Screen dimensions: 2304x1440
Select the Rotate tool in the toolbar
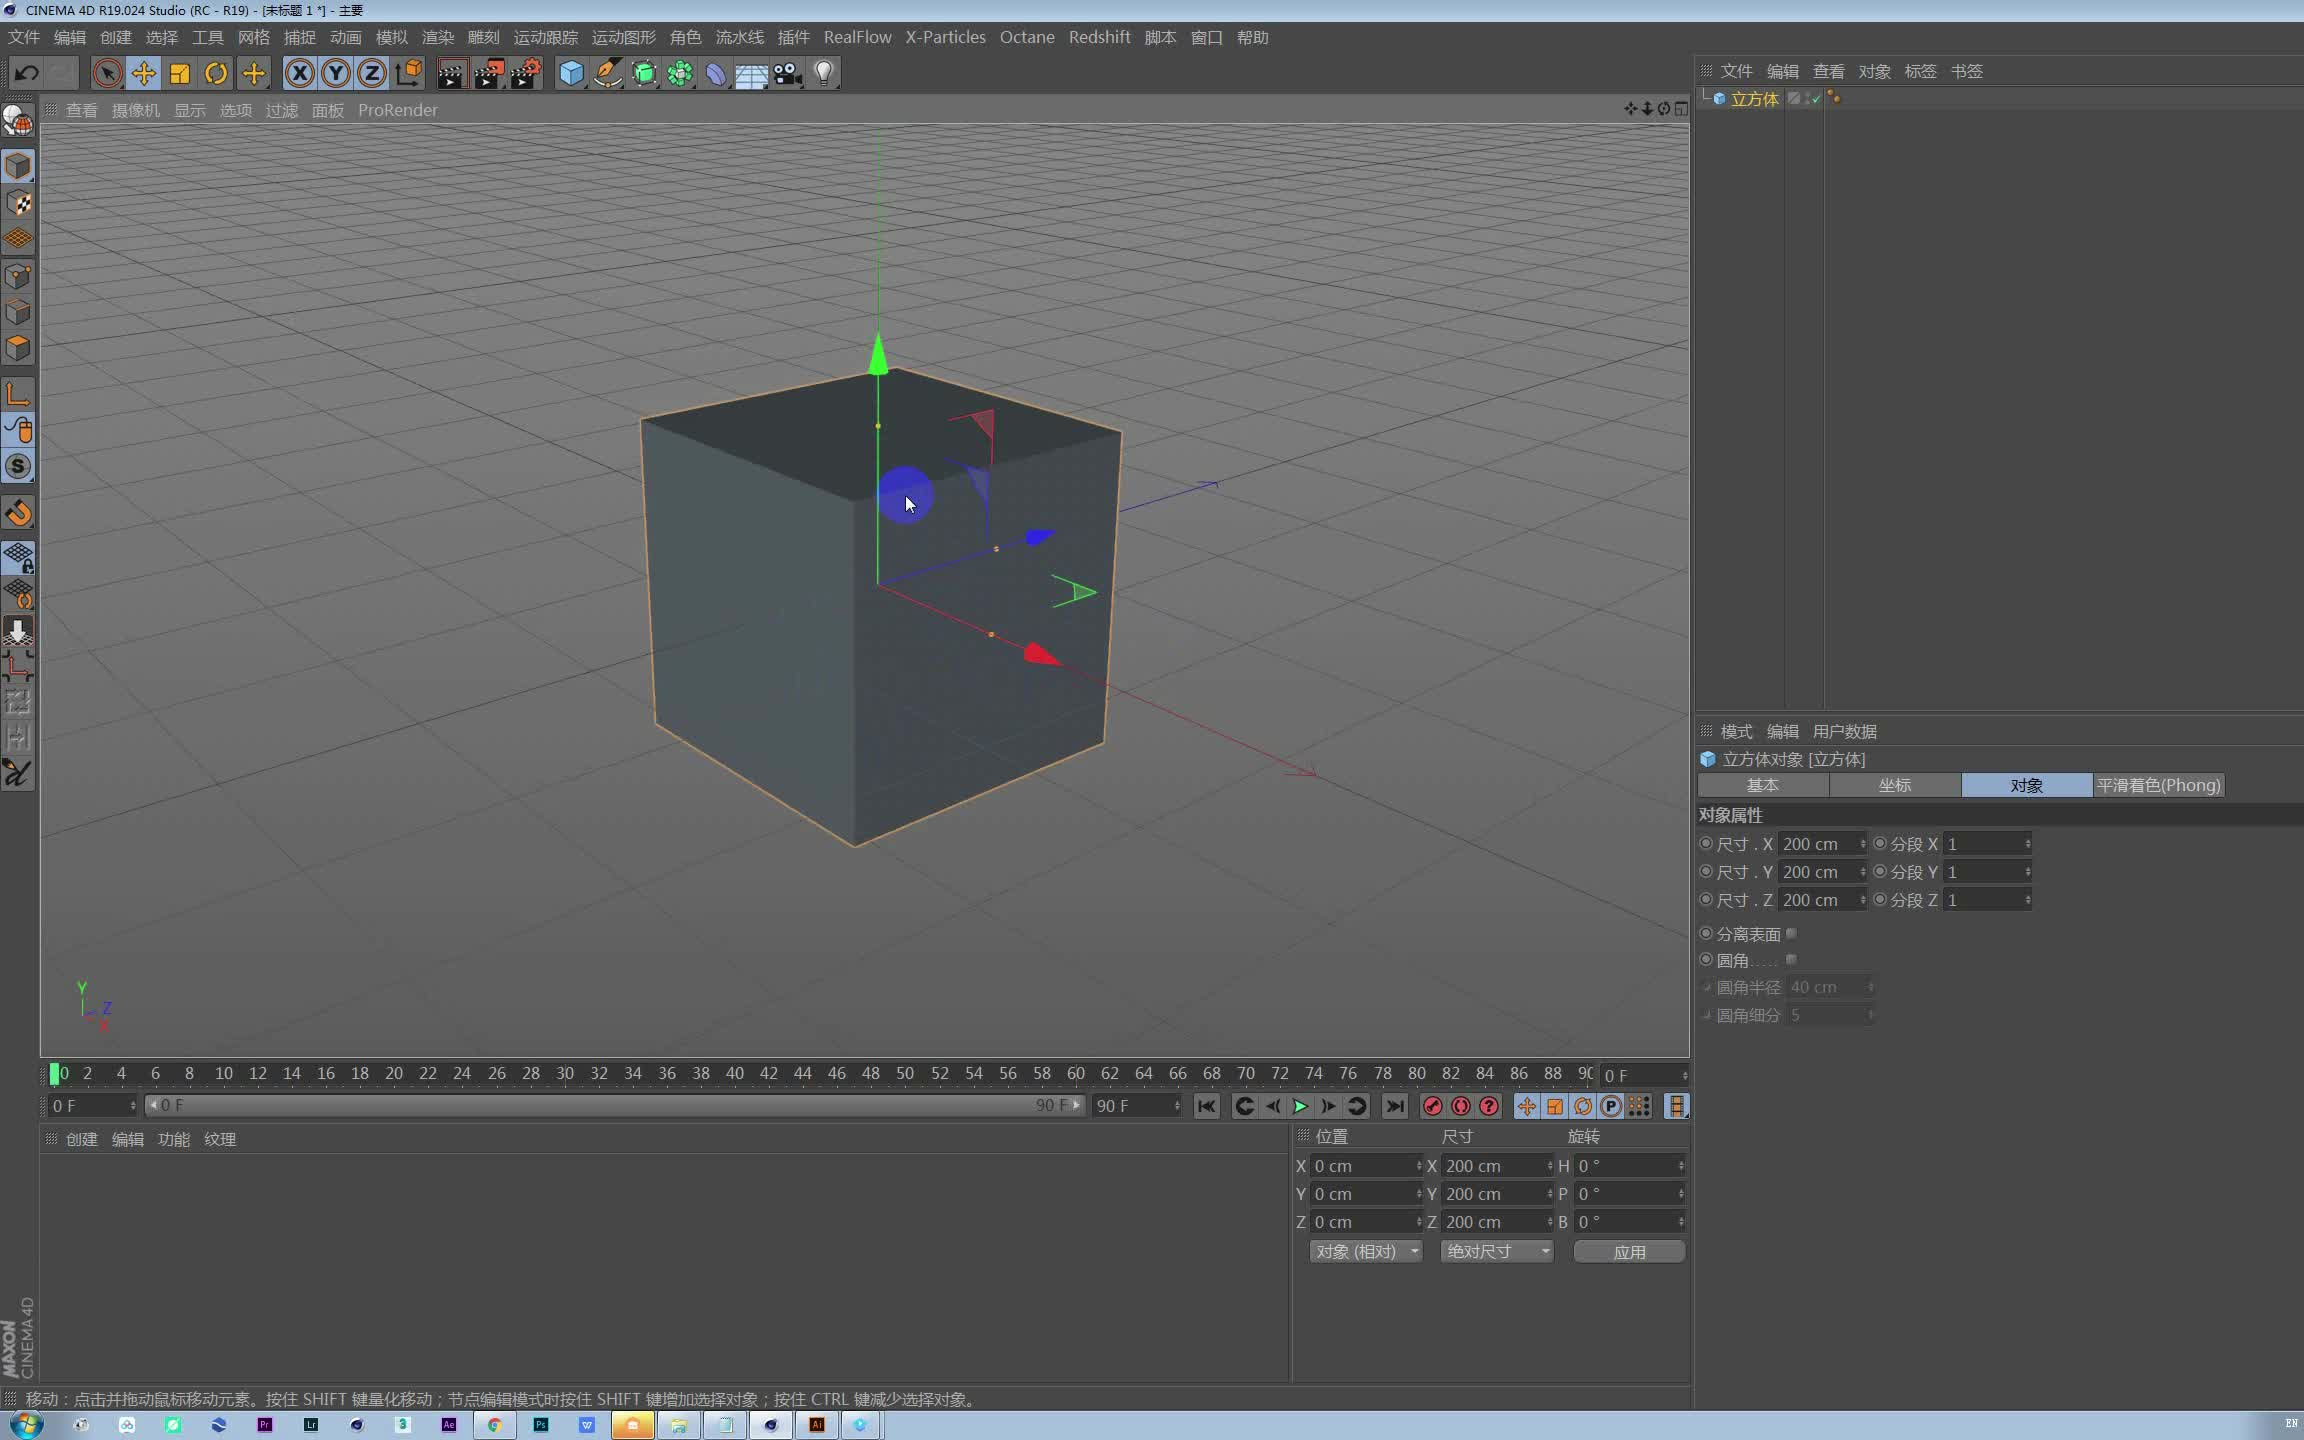[x=216, y=73]
